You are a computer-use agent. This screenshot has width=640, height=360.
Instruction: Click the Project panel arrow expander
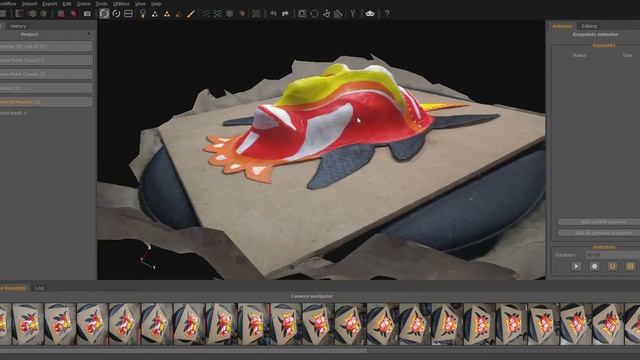(89, 34)
